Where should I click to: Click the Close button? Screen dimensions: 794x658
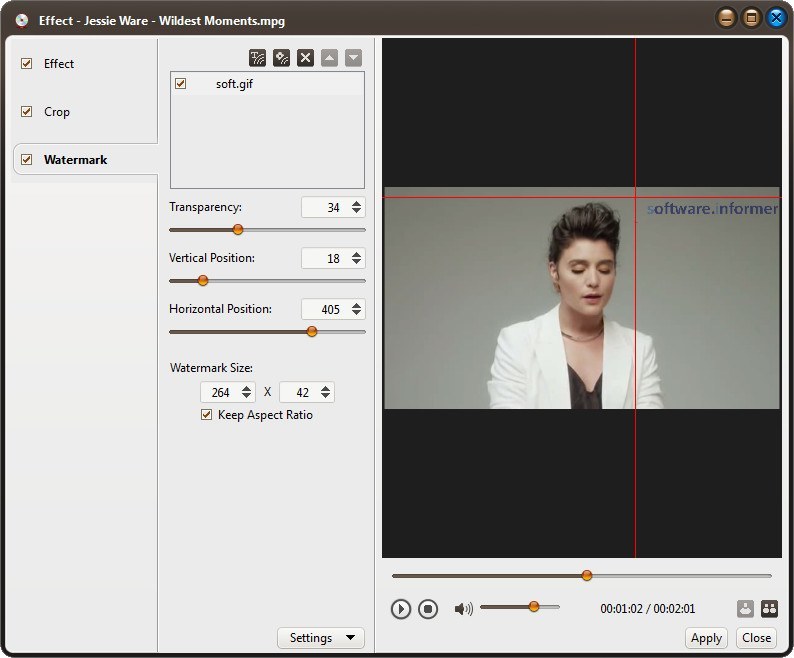pyautogui.click(x=756, y=638)
